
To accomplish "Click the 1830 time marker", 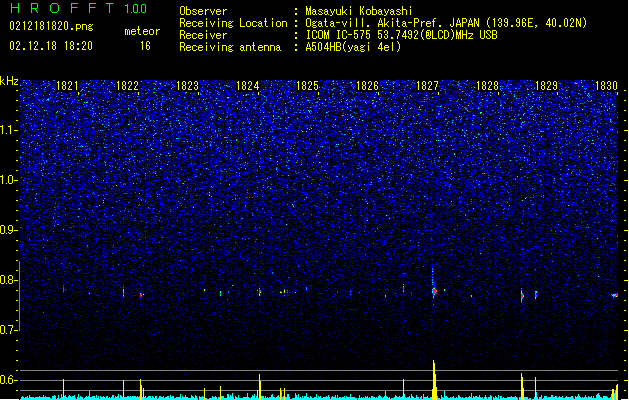I will click(606, 86).
